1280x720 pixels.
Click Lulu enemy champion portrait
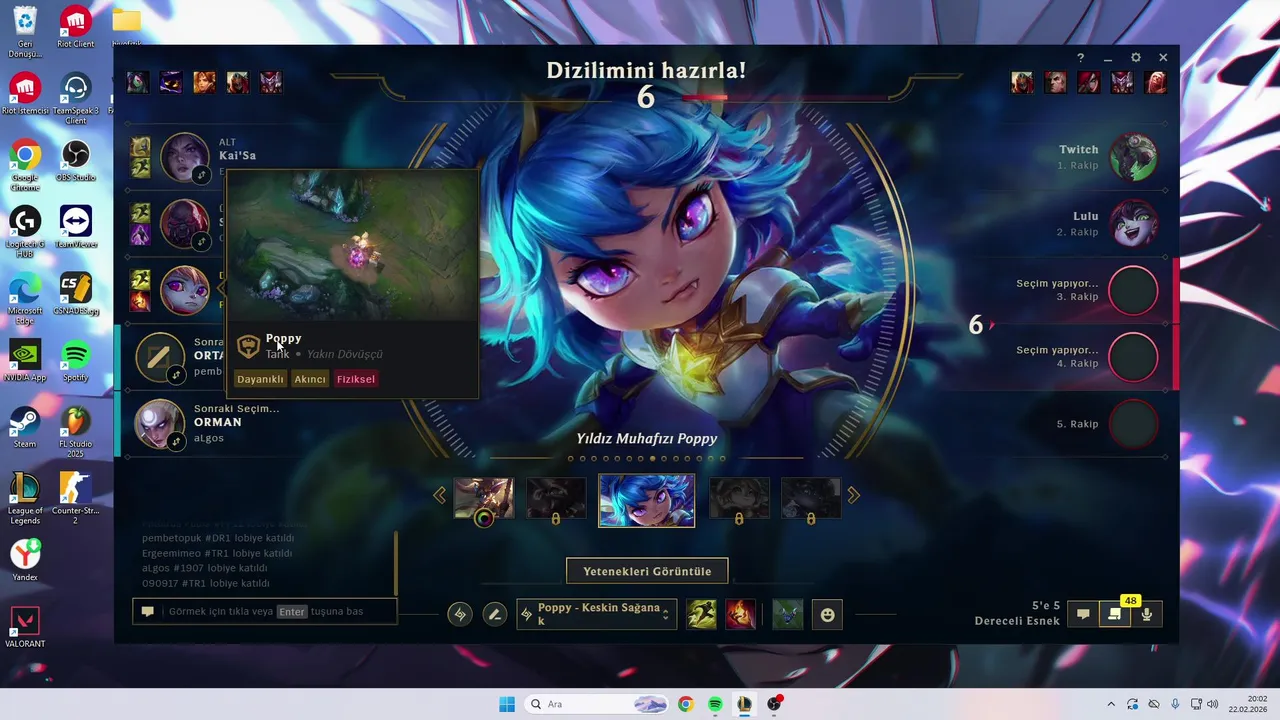(x=1133, y=223)
